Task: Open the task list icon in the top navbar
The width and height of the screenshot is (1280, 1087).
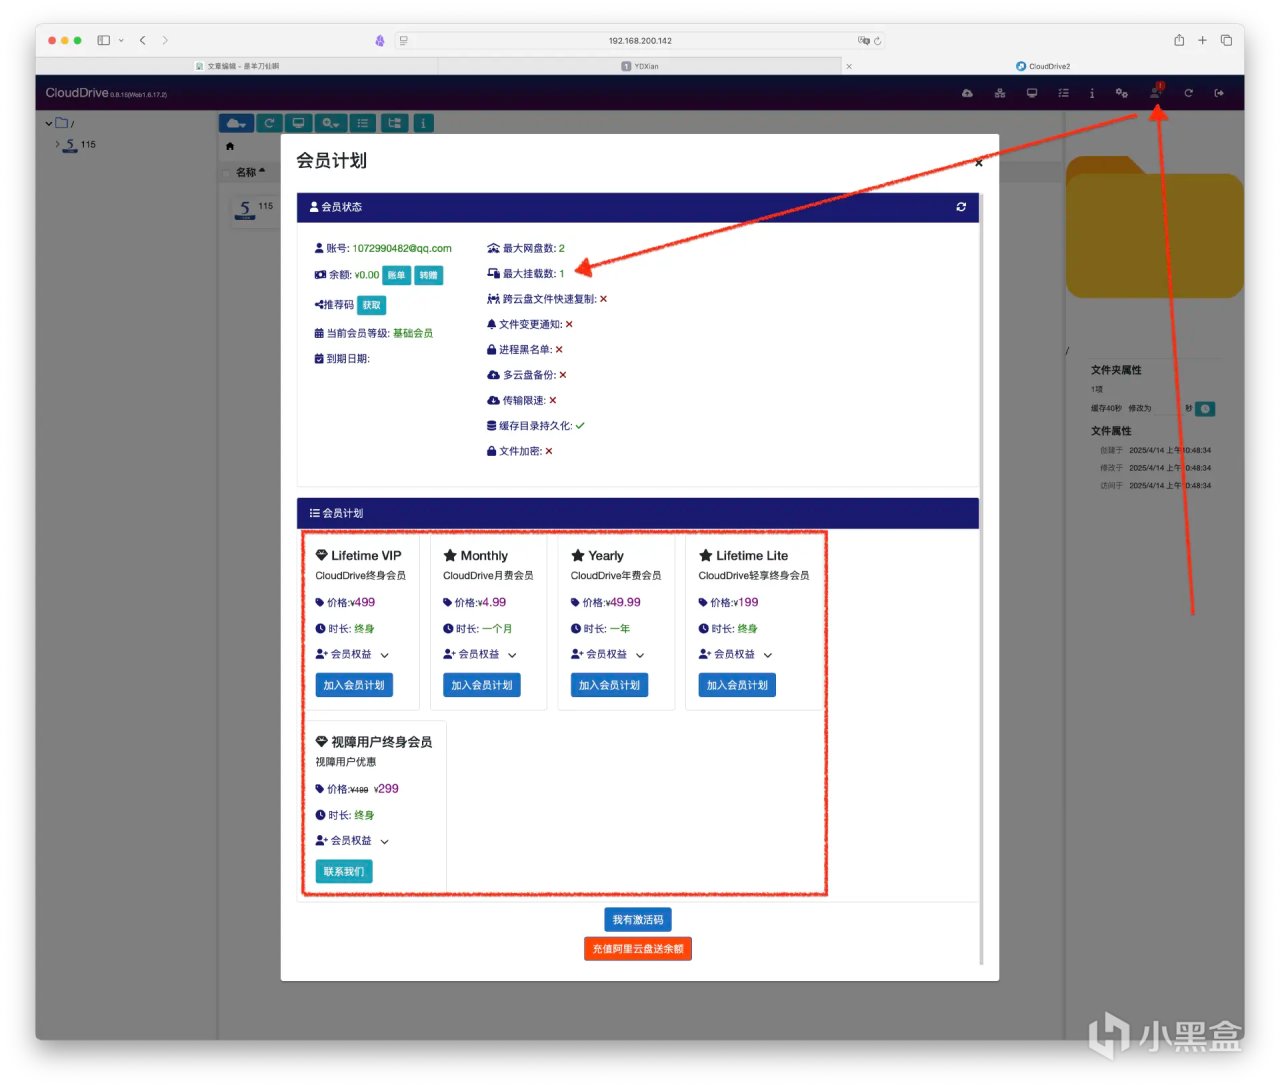Action: pyautogui.click(x=1063, y=93)
